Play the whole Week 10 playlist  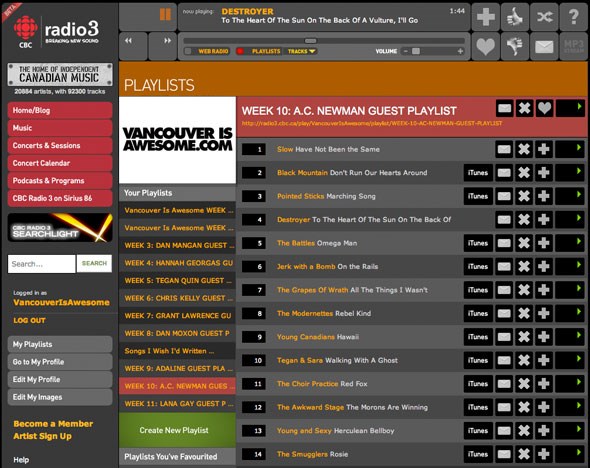(570, 108)
